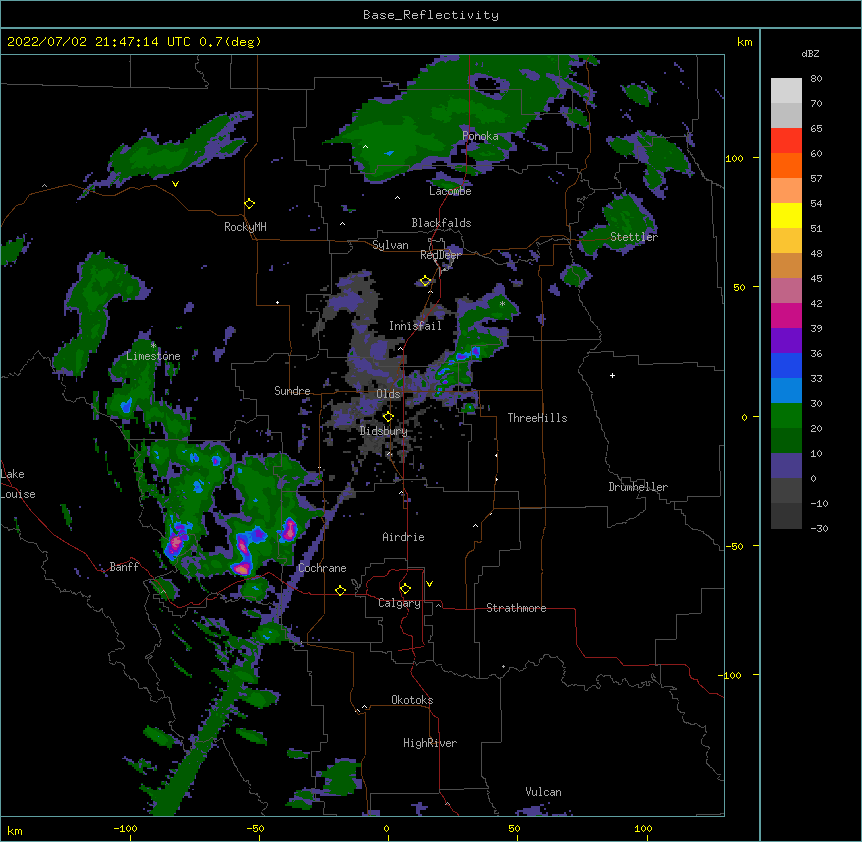
Task: Select the yellow V marker northwest of RockyMH
Action: coord(175,184)
